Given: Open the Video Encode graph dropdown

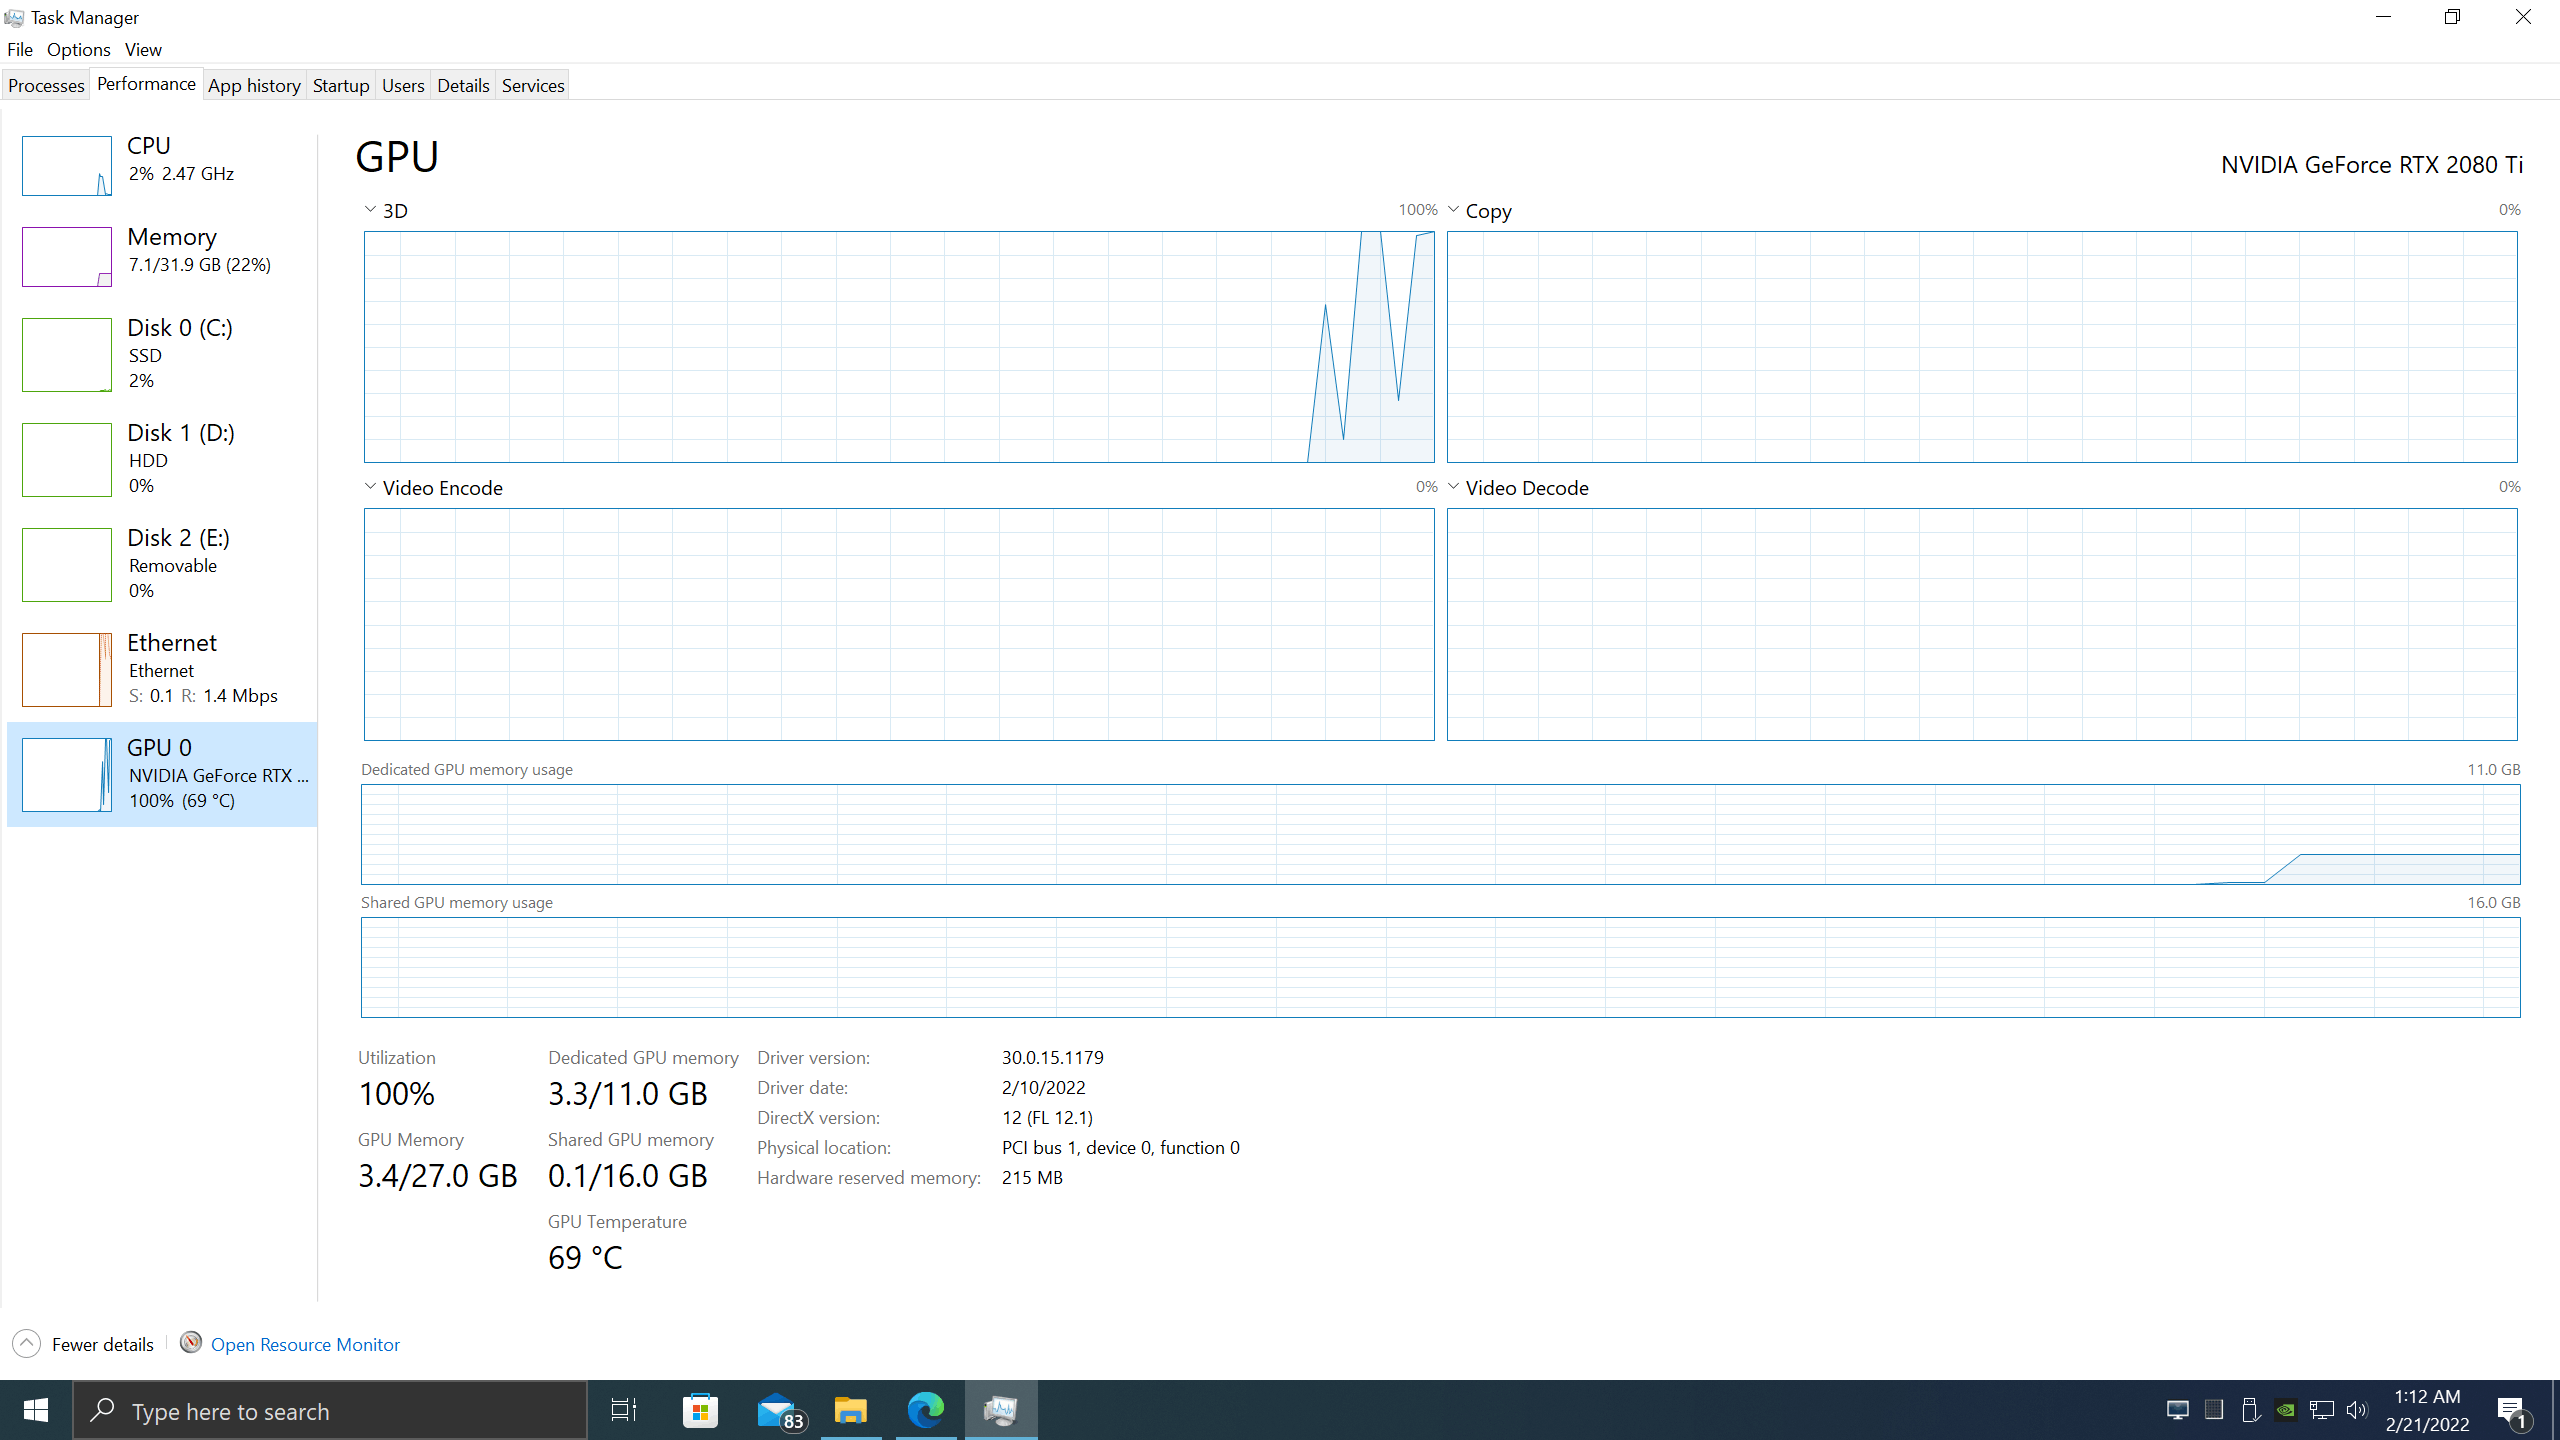Looking at the screenshot, I should 370,487.
